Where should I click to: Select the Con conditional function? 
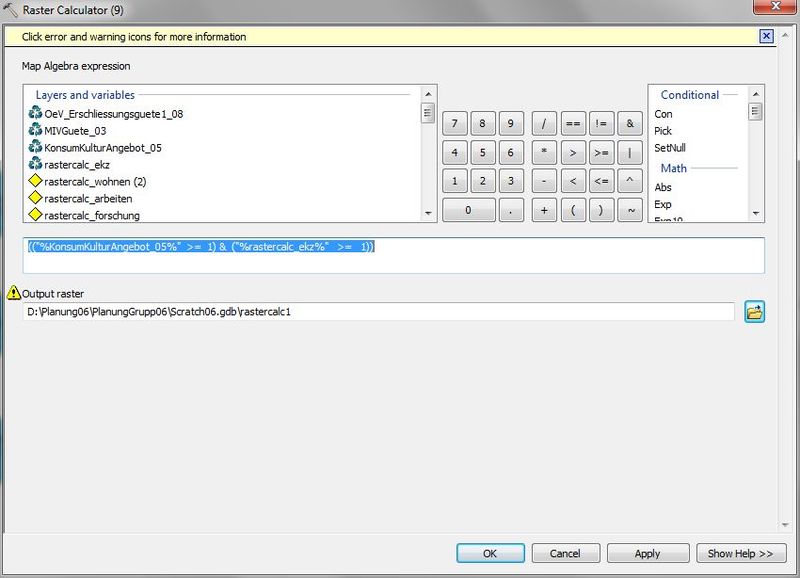point(663,114)
